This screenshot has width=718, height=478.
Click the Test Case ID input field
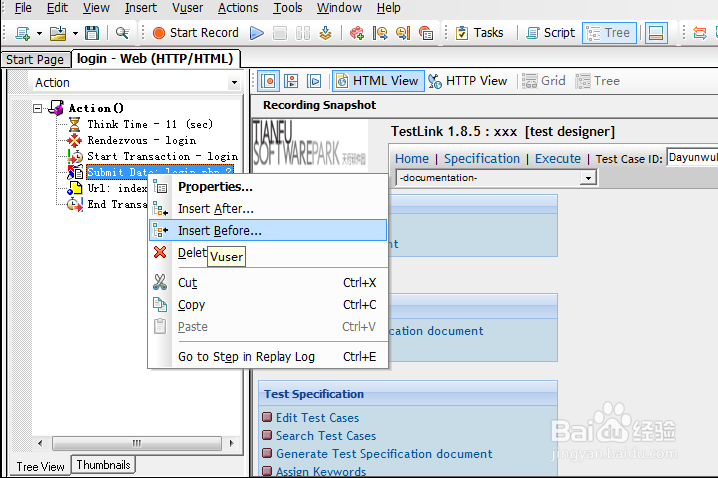click(x=692, y=158)
